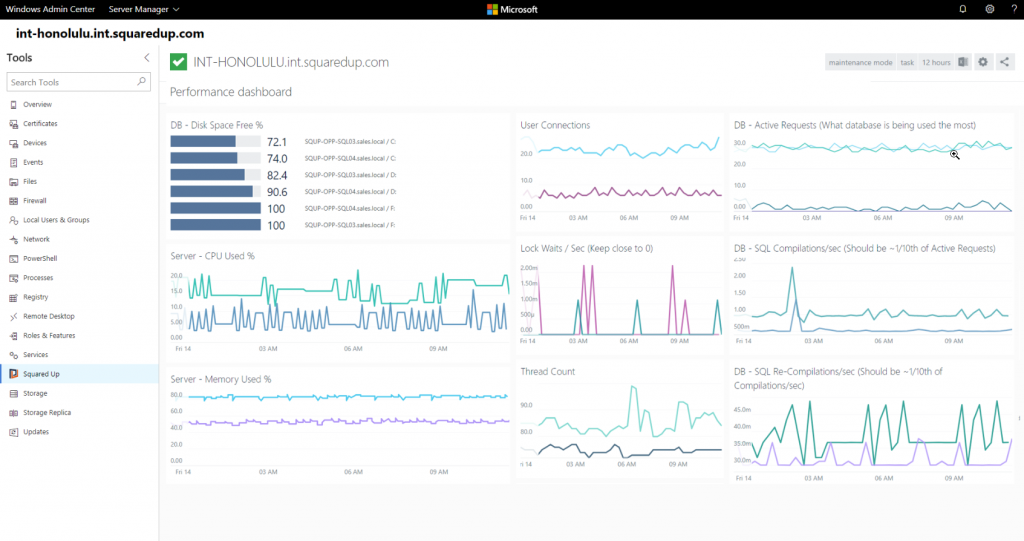1024x541 pixels.
Task: Open the 12 hours timeframe selector
Action: 936,62
